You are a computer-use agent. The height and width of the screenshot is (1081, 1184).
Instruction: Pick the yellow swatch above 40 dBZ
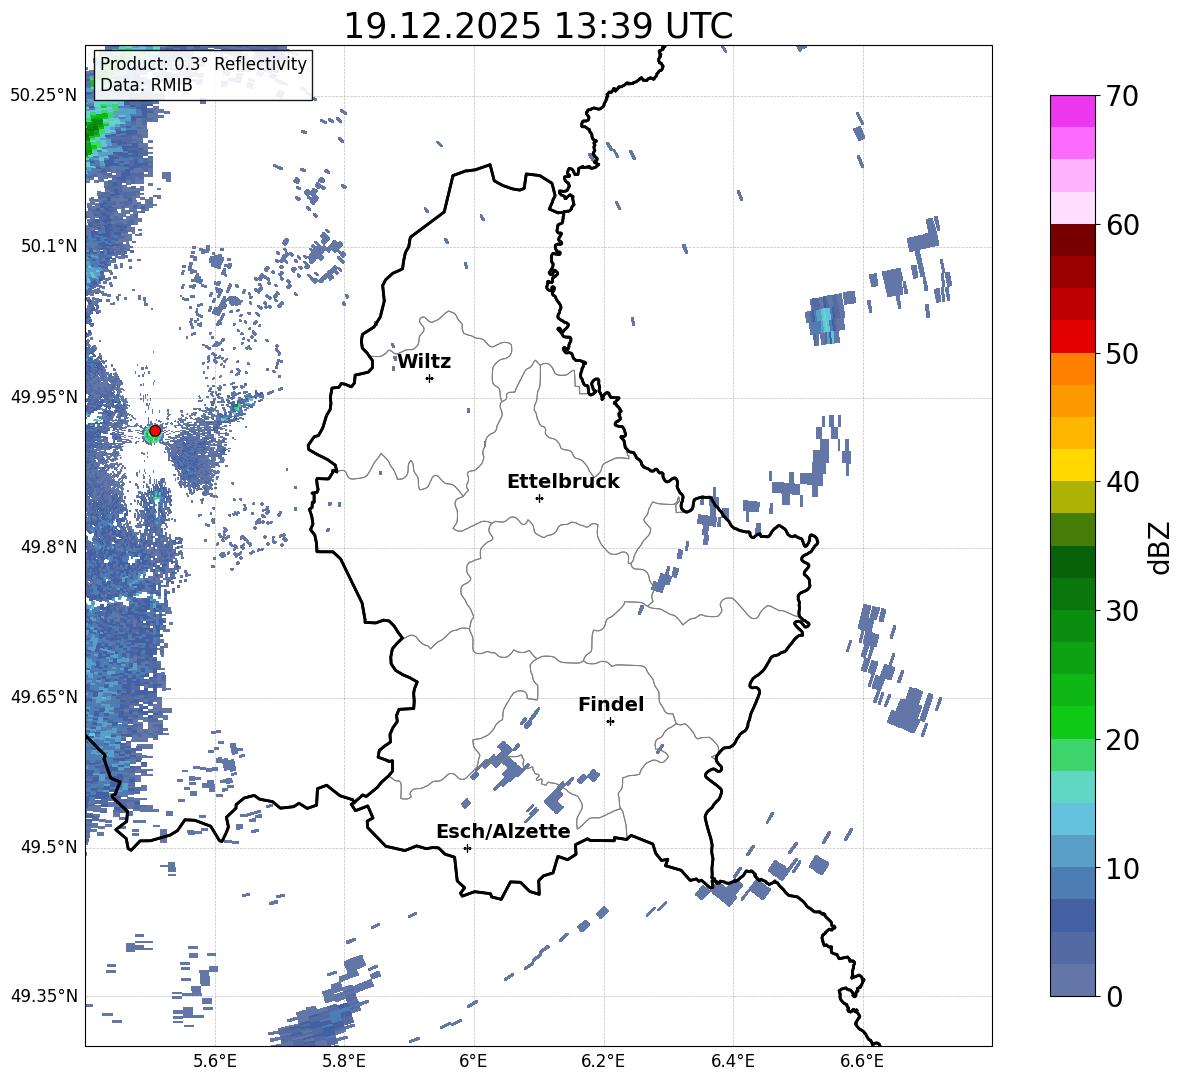coord(1073,466)
